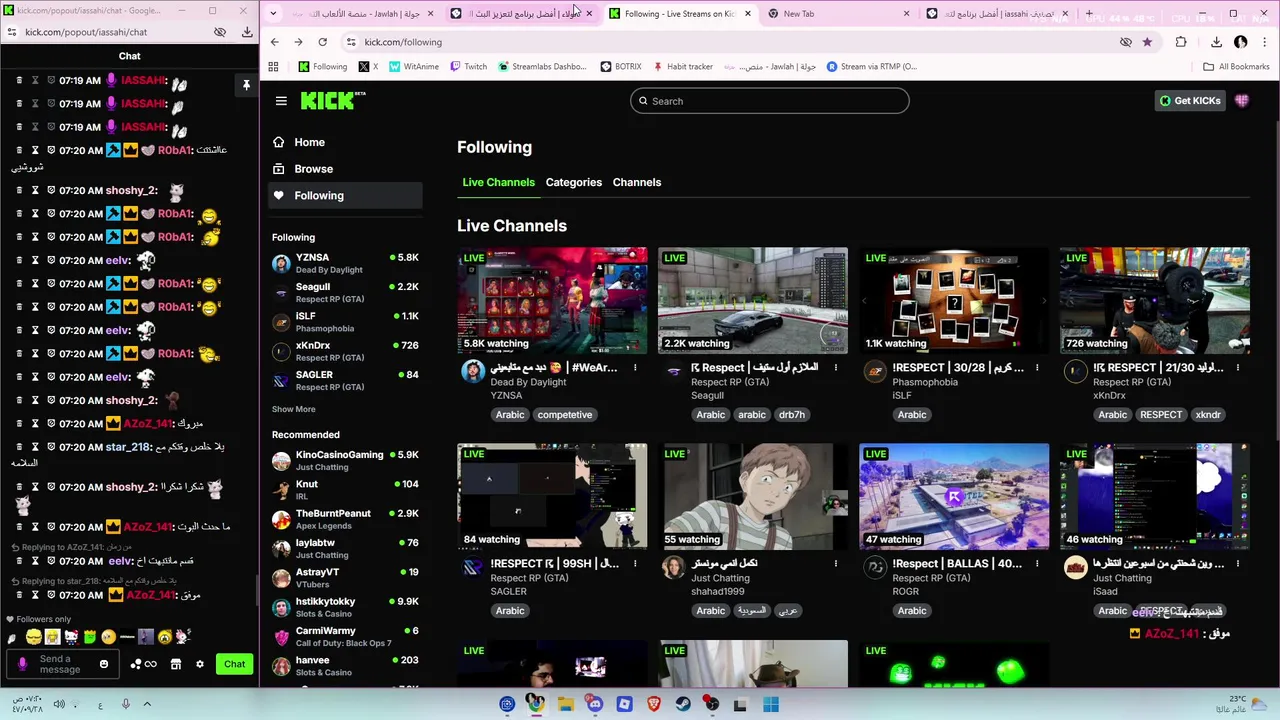Open Browse in the Kick sidebar
The width and height of the screenshot is (1280, 720).
(x=345, y=169)
